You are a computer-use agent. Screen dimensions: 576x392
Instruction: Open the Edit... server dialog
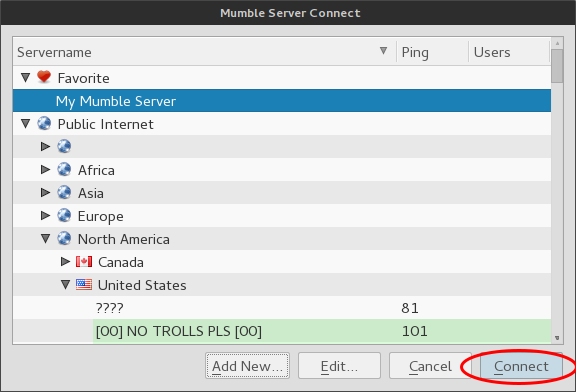tap(339, 366)
